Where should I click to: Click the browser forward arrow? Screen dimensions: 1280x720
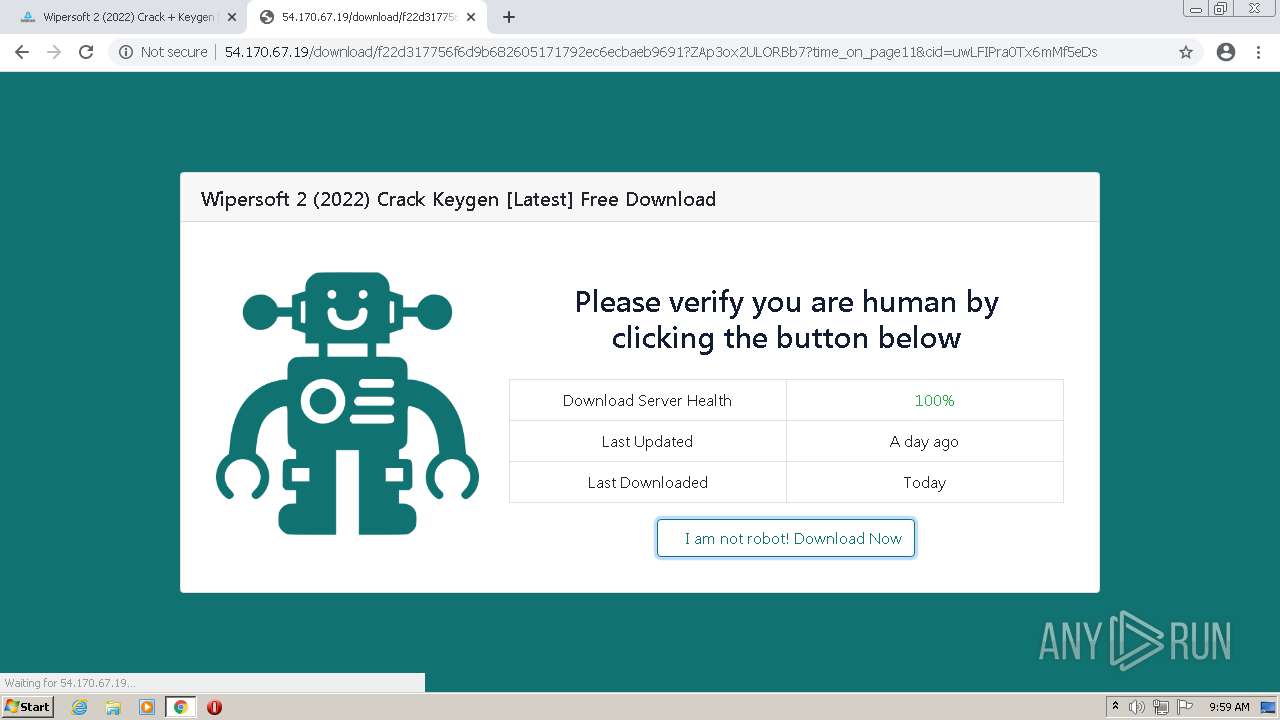pos(54,52)
